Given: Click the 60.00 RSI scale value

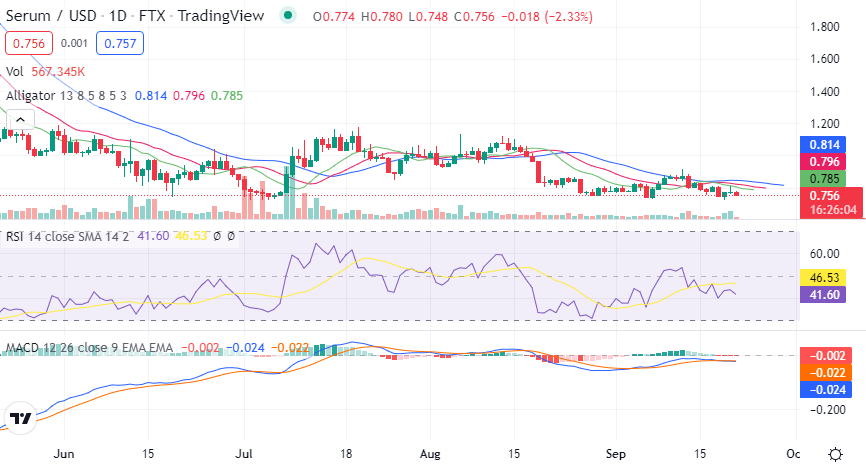Looking at the screenshot, I should (824, 254).
